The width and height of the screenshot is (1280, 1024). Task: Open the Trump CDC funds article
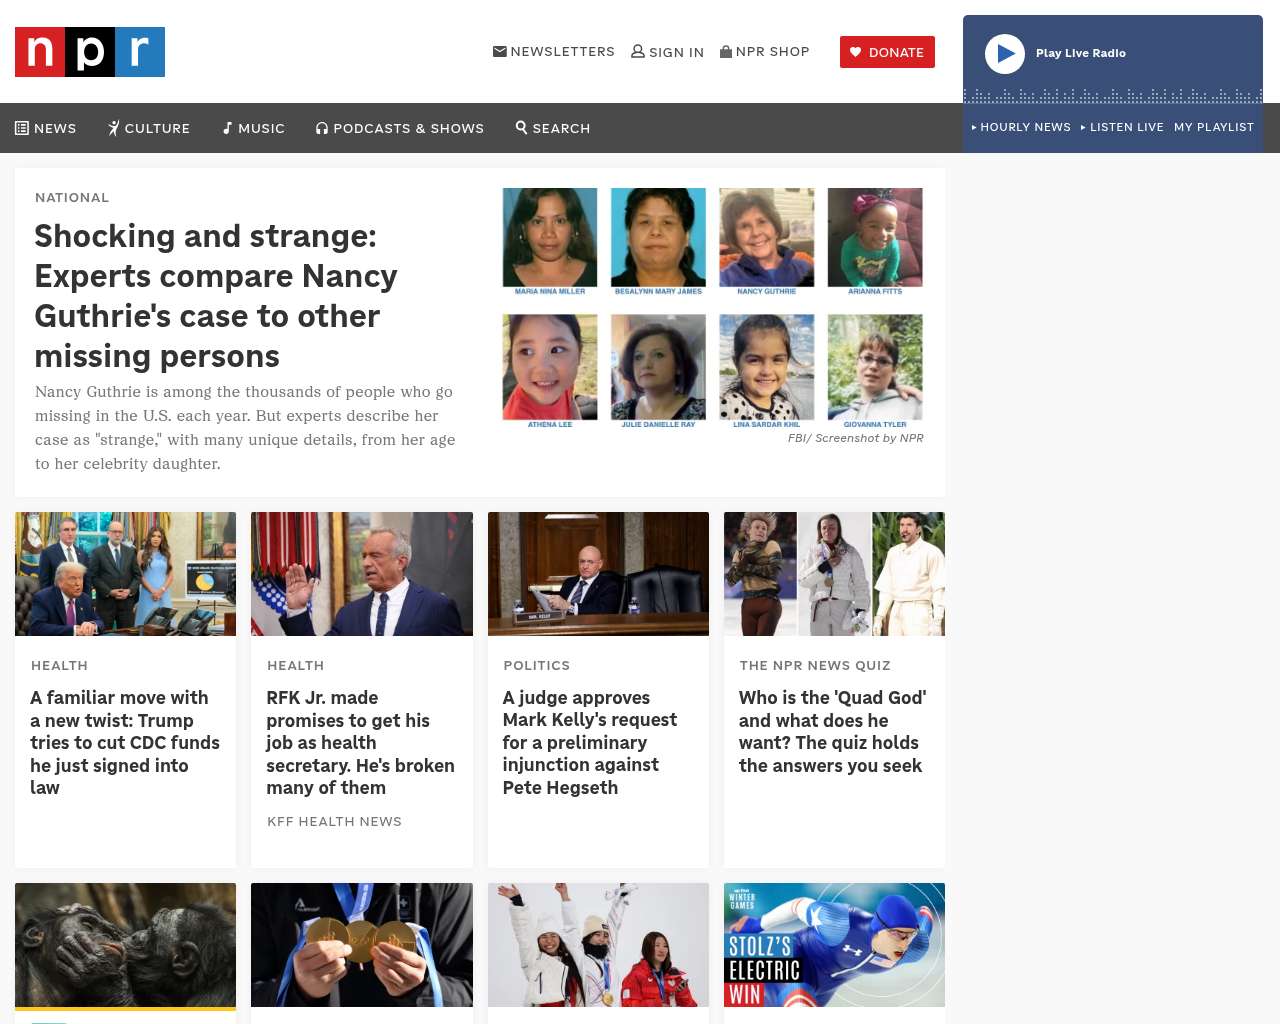(125, 743)
